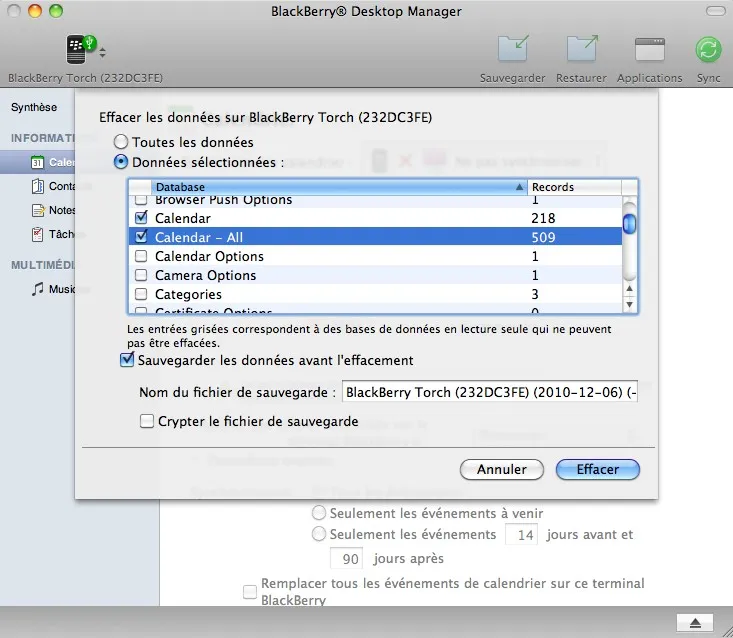
Task: Open the device selector stepper arrows
Action: pyautogui.click(x=102, y=52)
